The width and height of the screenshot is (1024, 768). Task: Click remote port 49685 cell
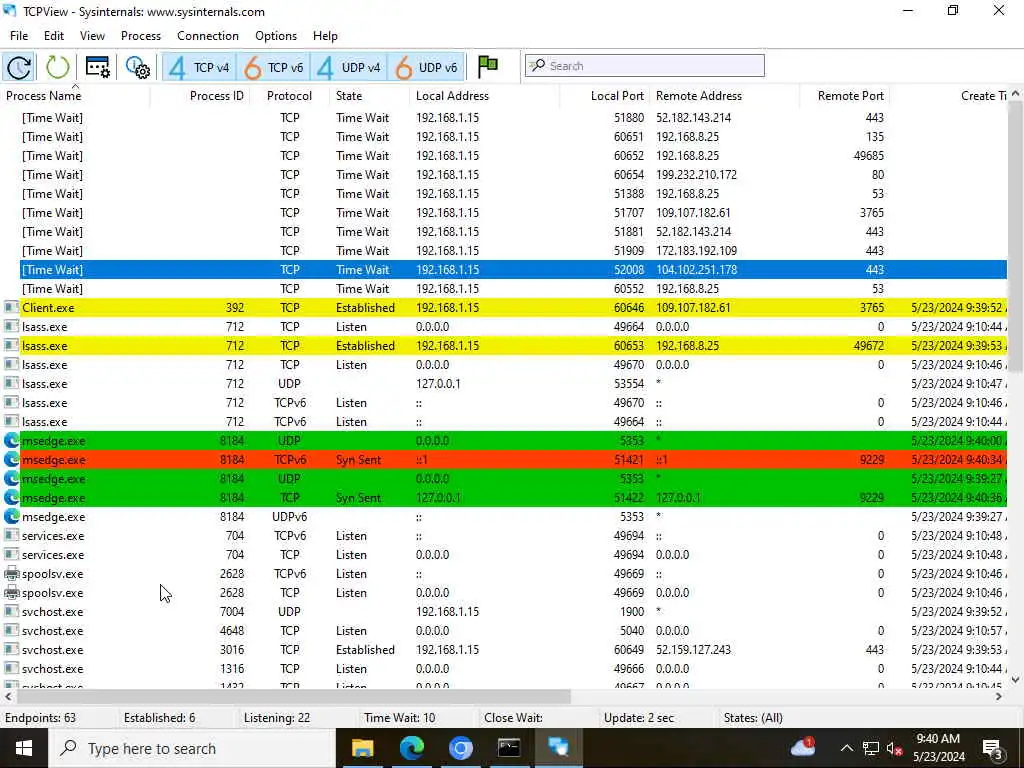(x=869, y=156)
